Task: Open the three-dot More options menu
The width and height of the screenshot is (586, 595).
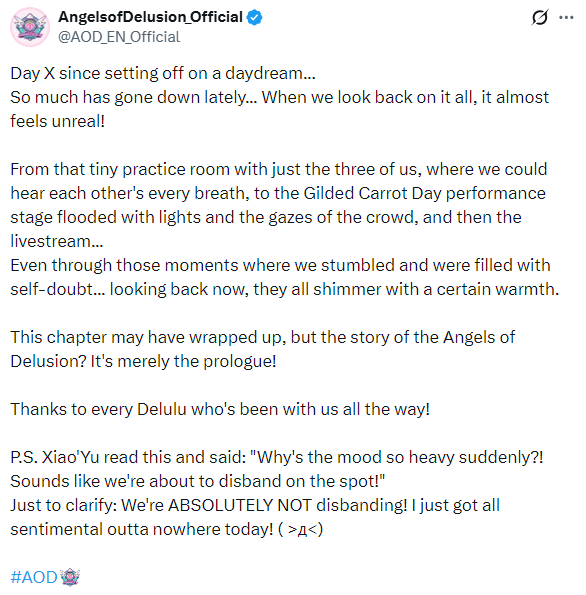Action: point(566,17)
